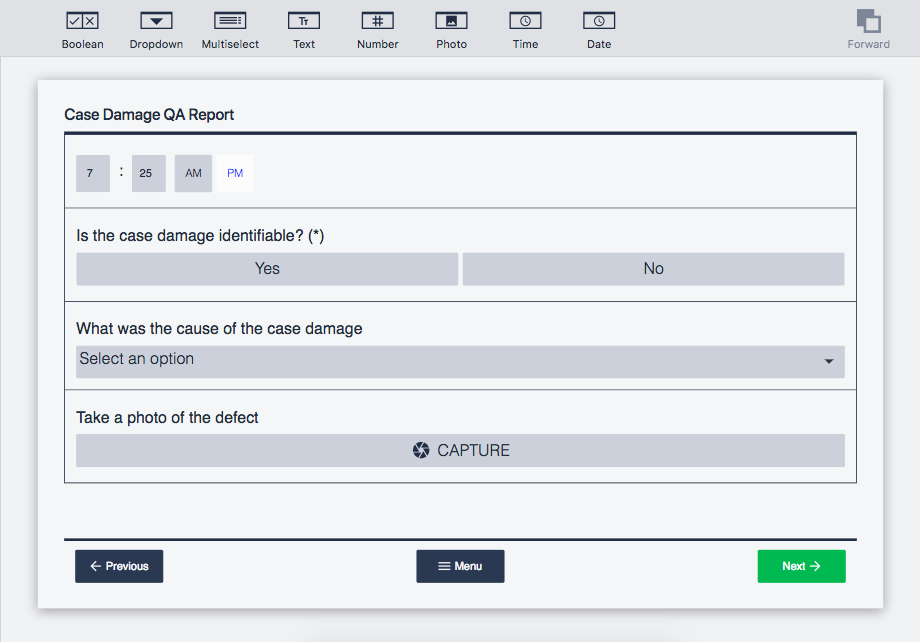Select the Boolean field type icon

point(82,21)
